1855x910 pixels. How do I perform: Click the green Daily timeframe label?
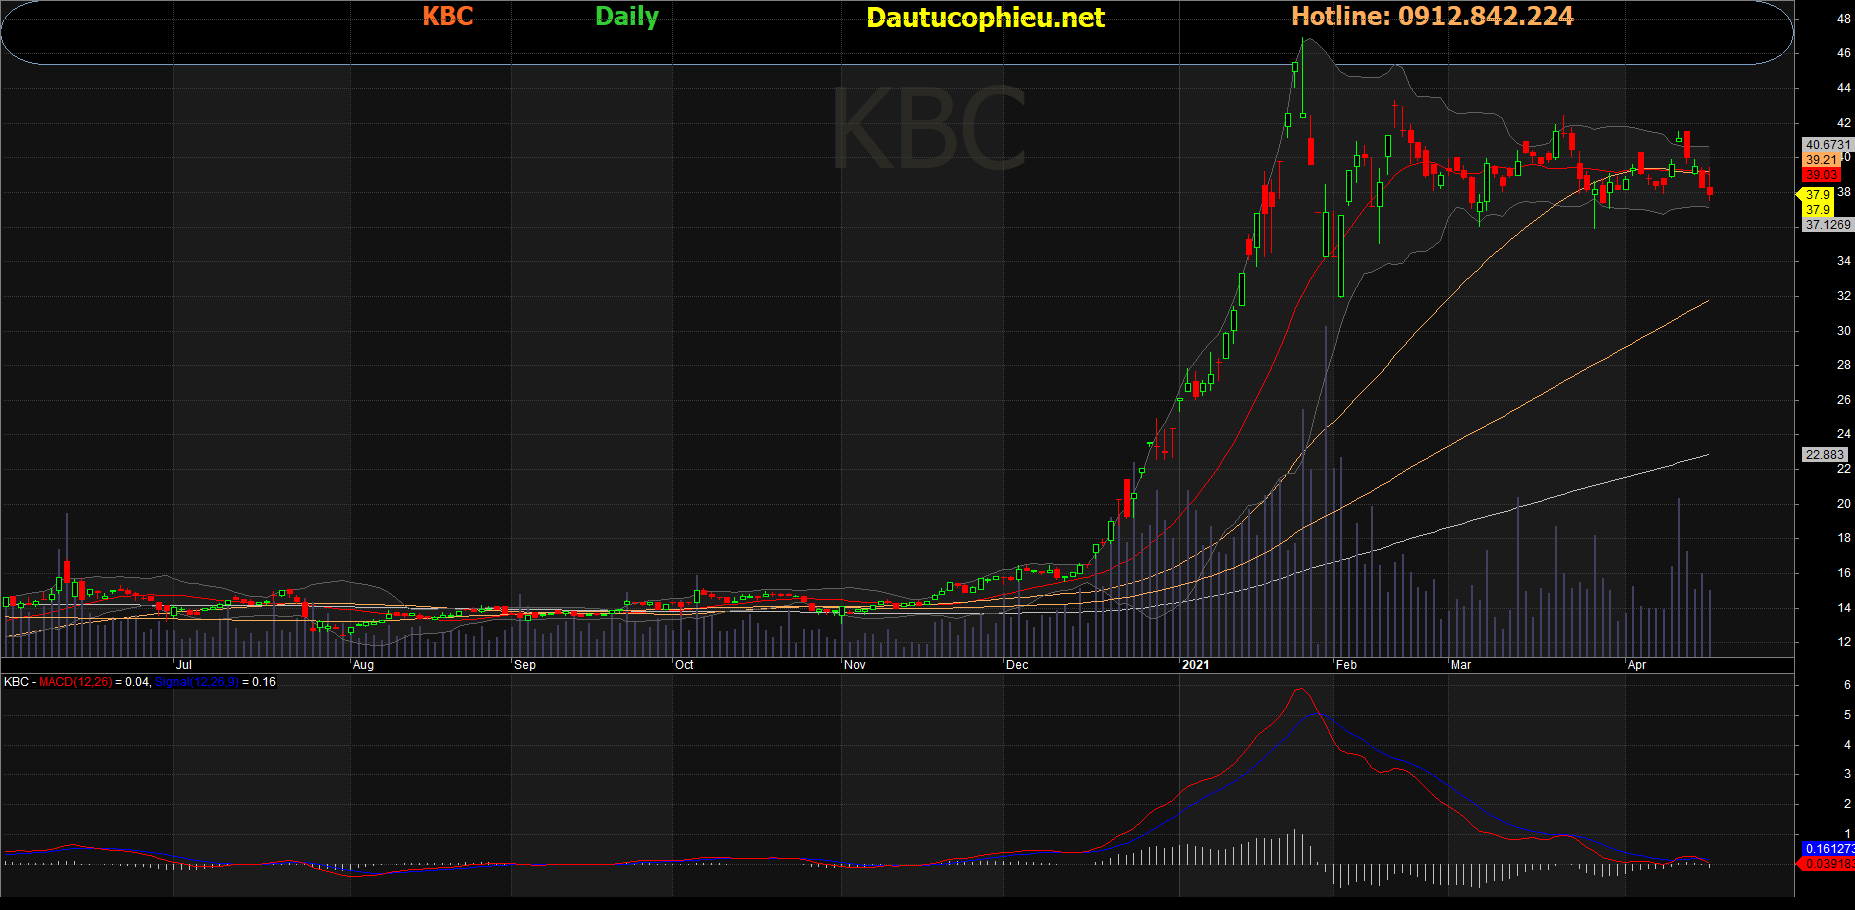[627, 17]
